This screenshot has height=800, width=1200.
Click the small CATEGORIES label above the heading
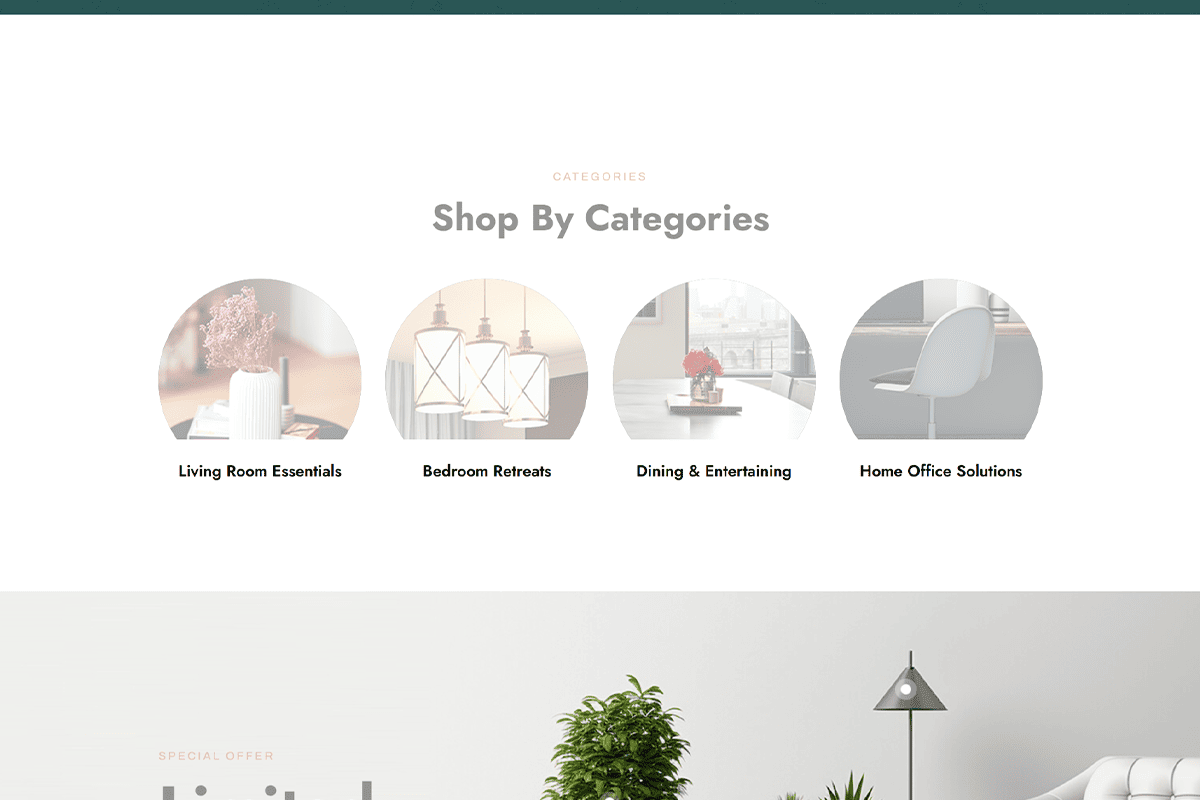(x=600, y=177)
